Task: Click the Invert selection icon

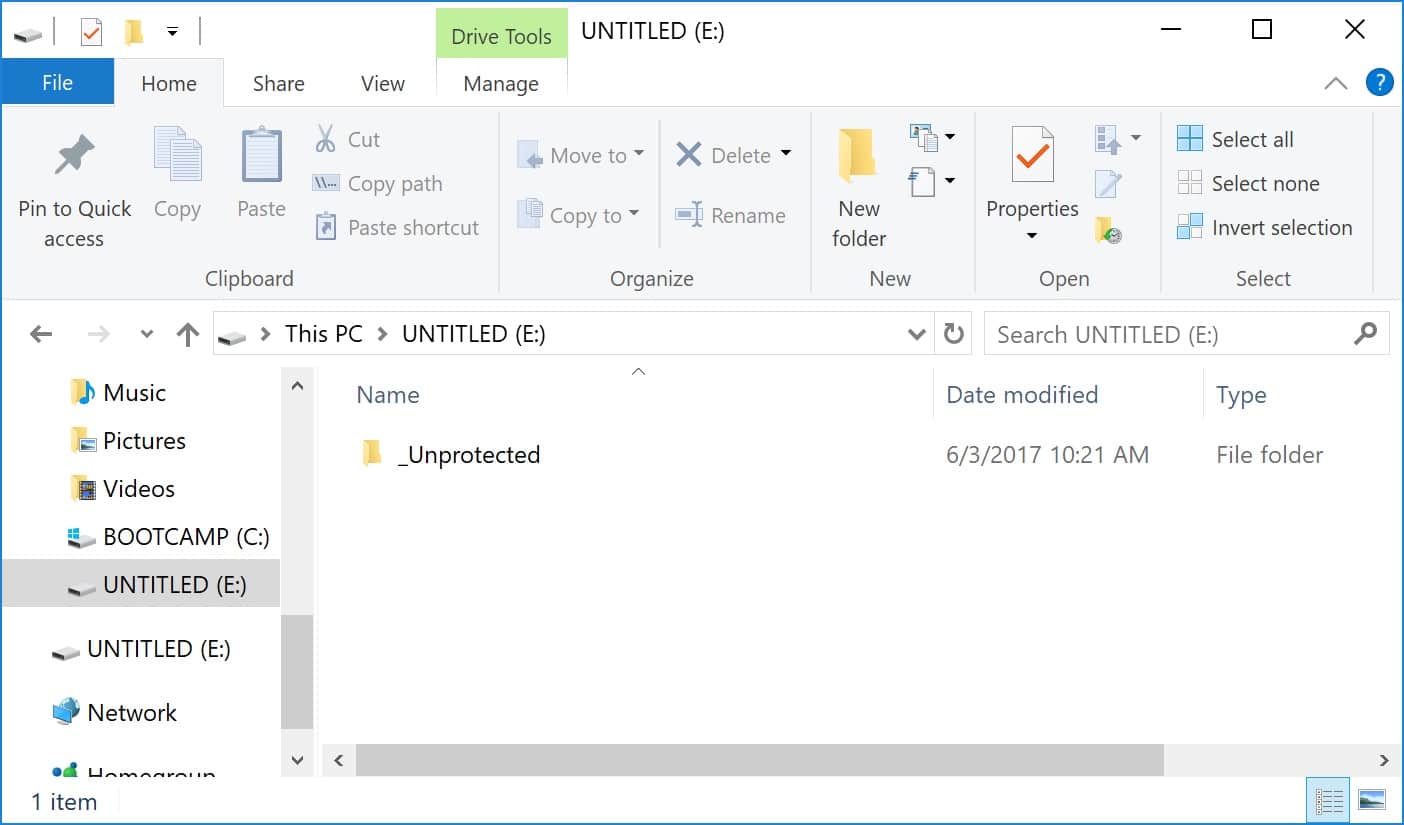Action: [x=1190, y=227]
